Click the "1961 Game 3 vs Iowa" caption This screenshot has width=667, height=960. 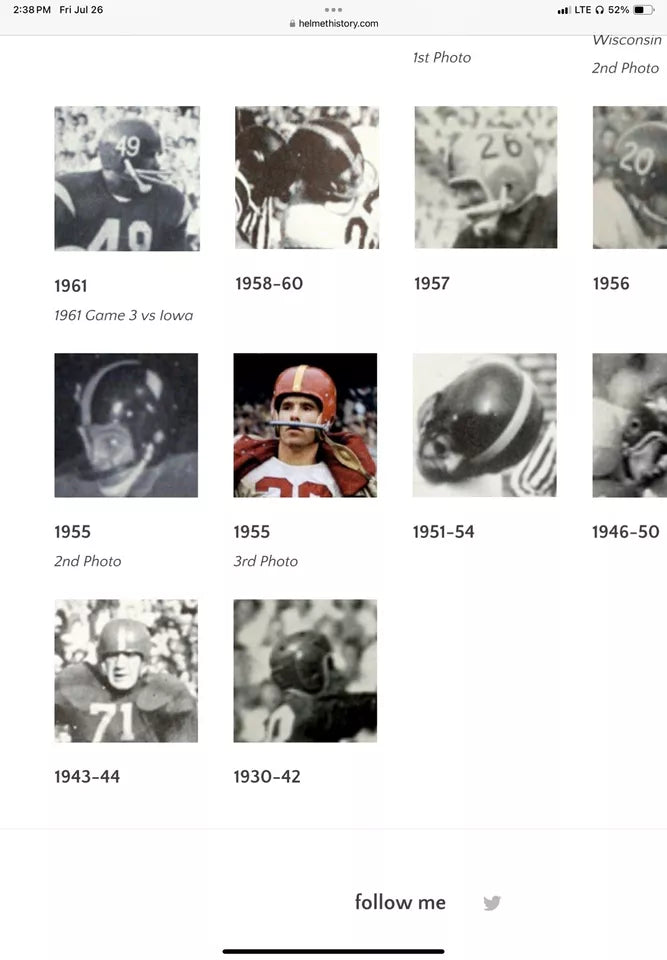click(x=124, y=315)
